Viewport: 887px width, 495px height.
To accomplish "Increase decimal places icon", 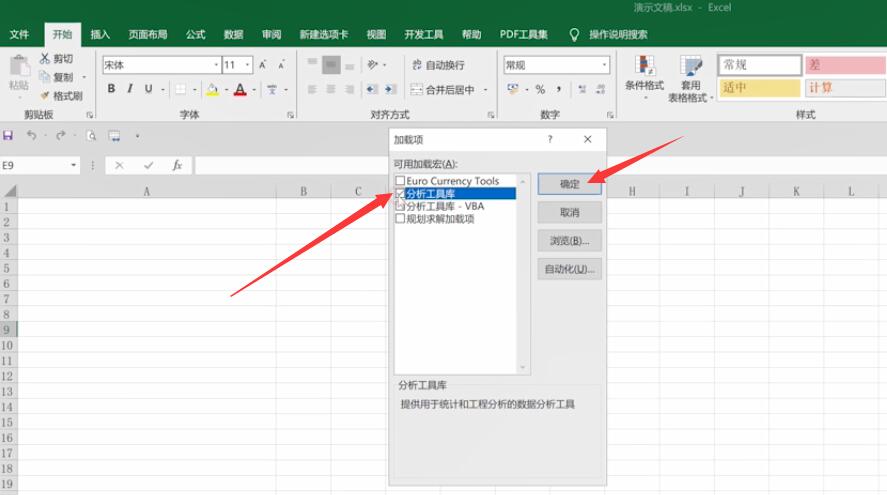I will click(x=582, y=89).
